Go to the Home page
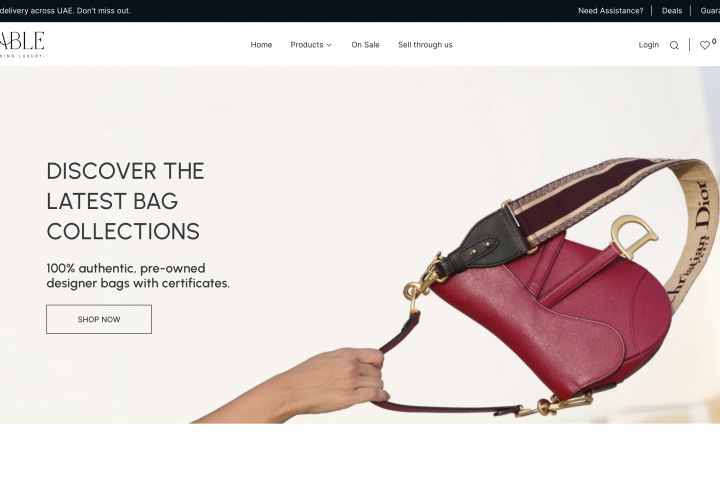720x480 pixels. click(261, 45)
